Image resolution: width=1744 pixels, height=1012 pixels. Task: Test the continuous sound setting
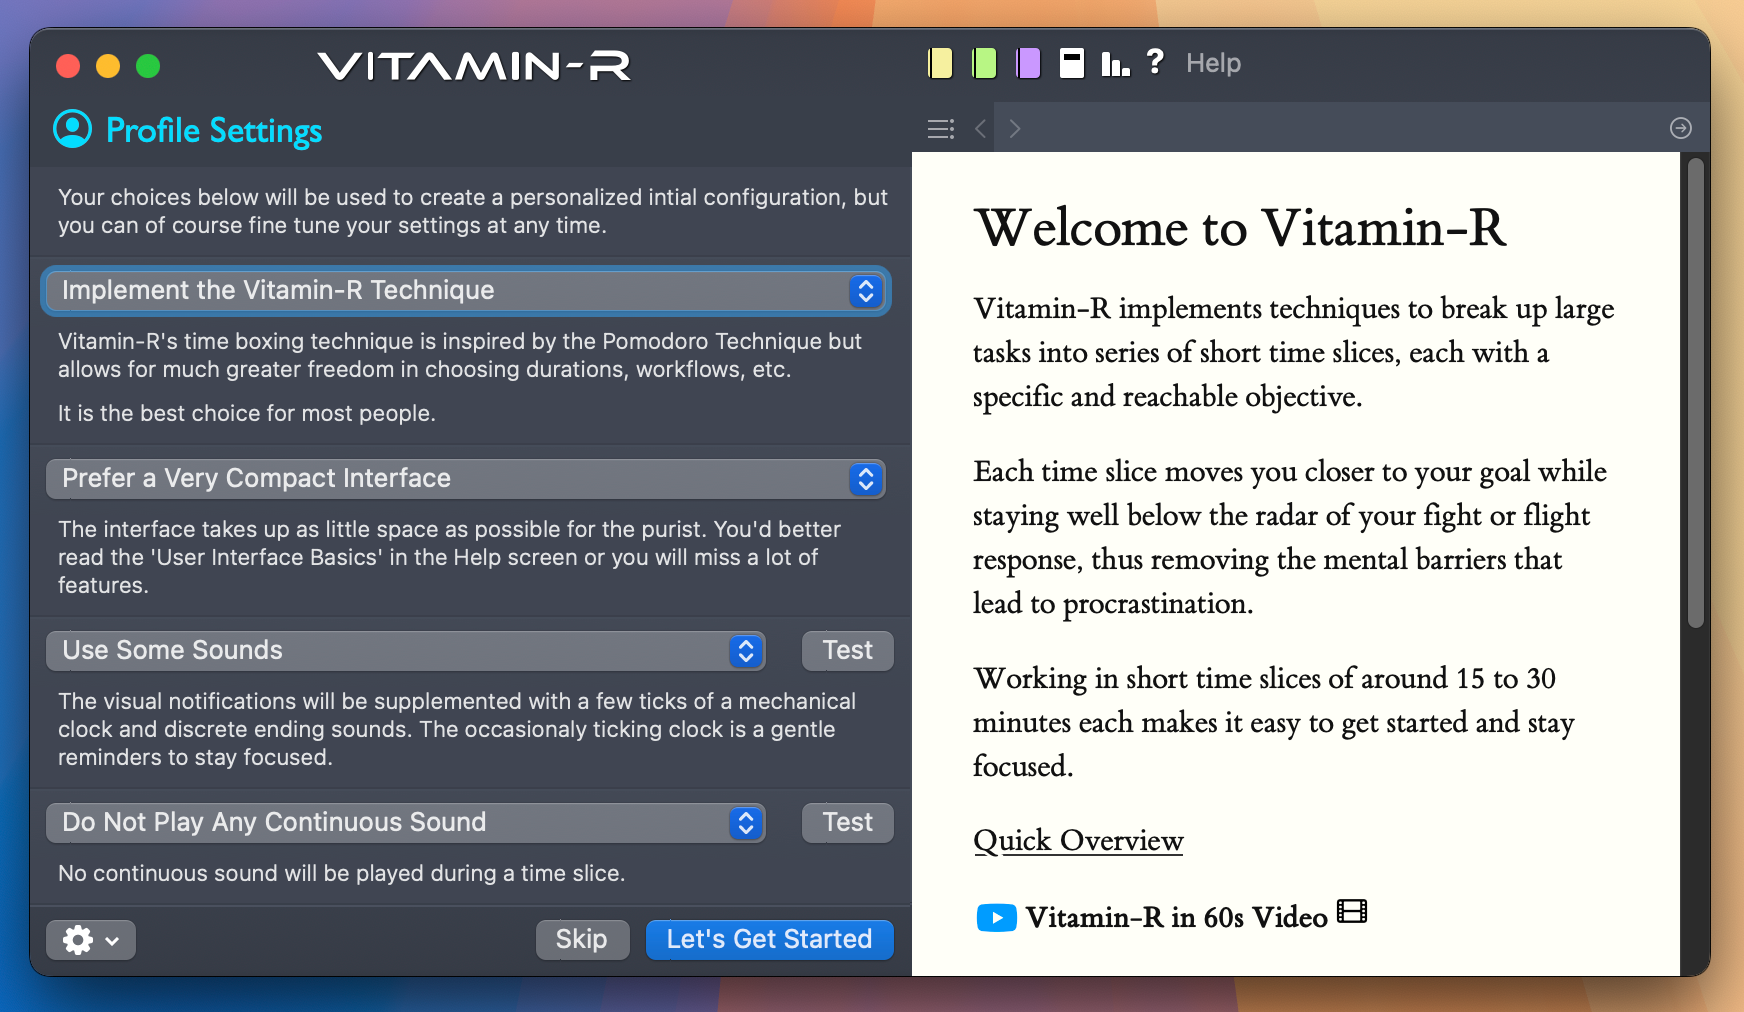click(x=848, y=823)
